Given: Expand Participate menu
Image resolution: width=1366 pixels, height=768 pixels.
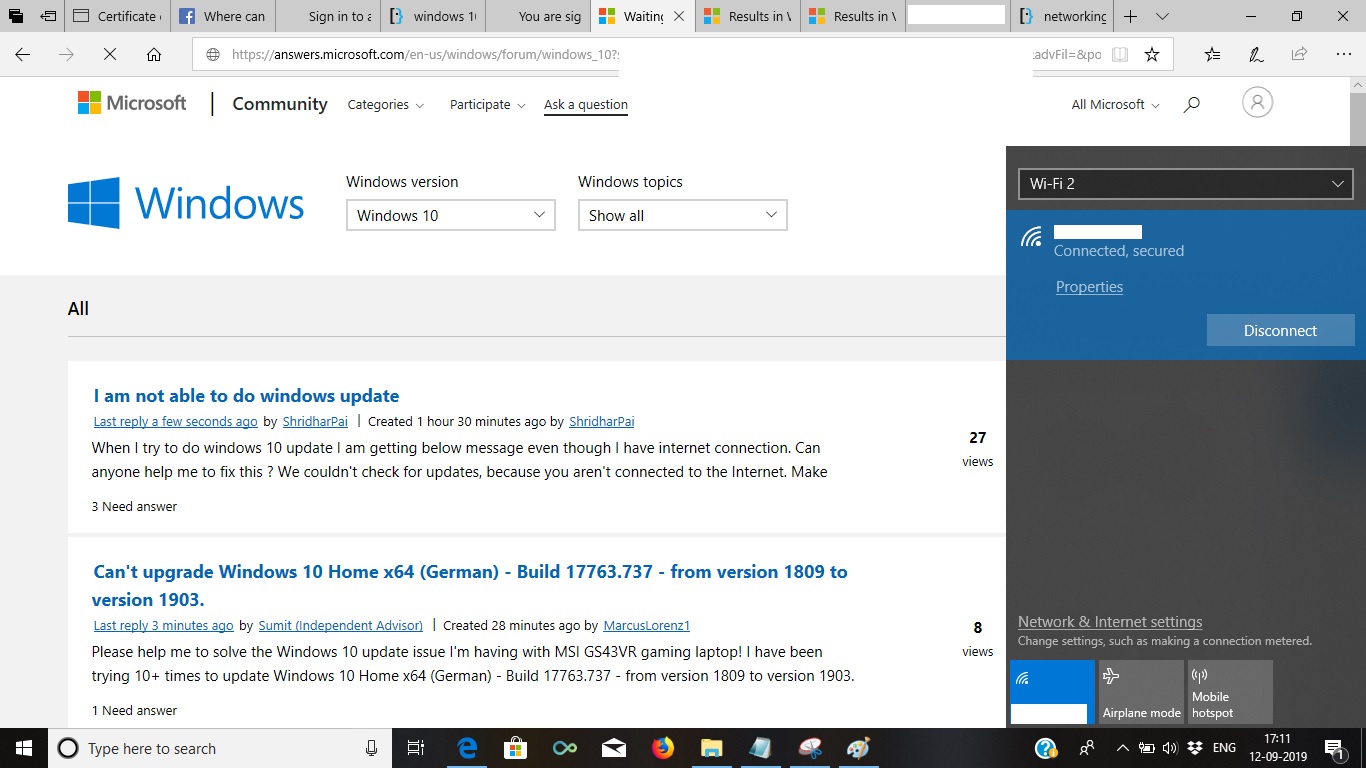Looking at the screenshot, I should [x=488, y=104].
